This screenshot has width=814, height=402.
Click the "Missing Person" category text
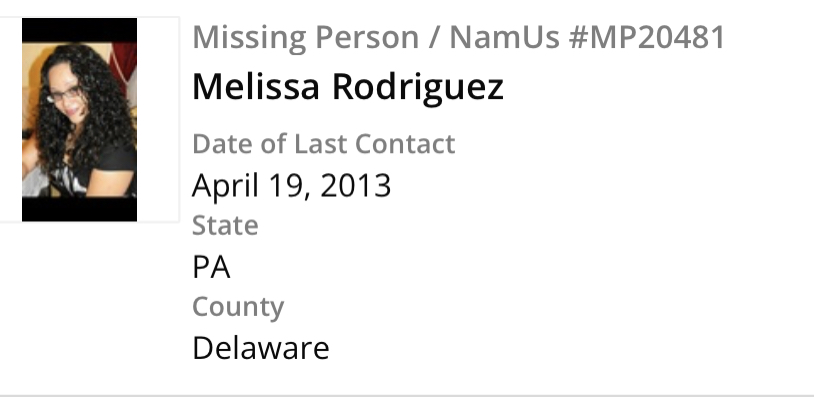pos(307,38)
